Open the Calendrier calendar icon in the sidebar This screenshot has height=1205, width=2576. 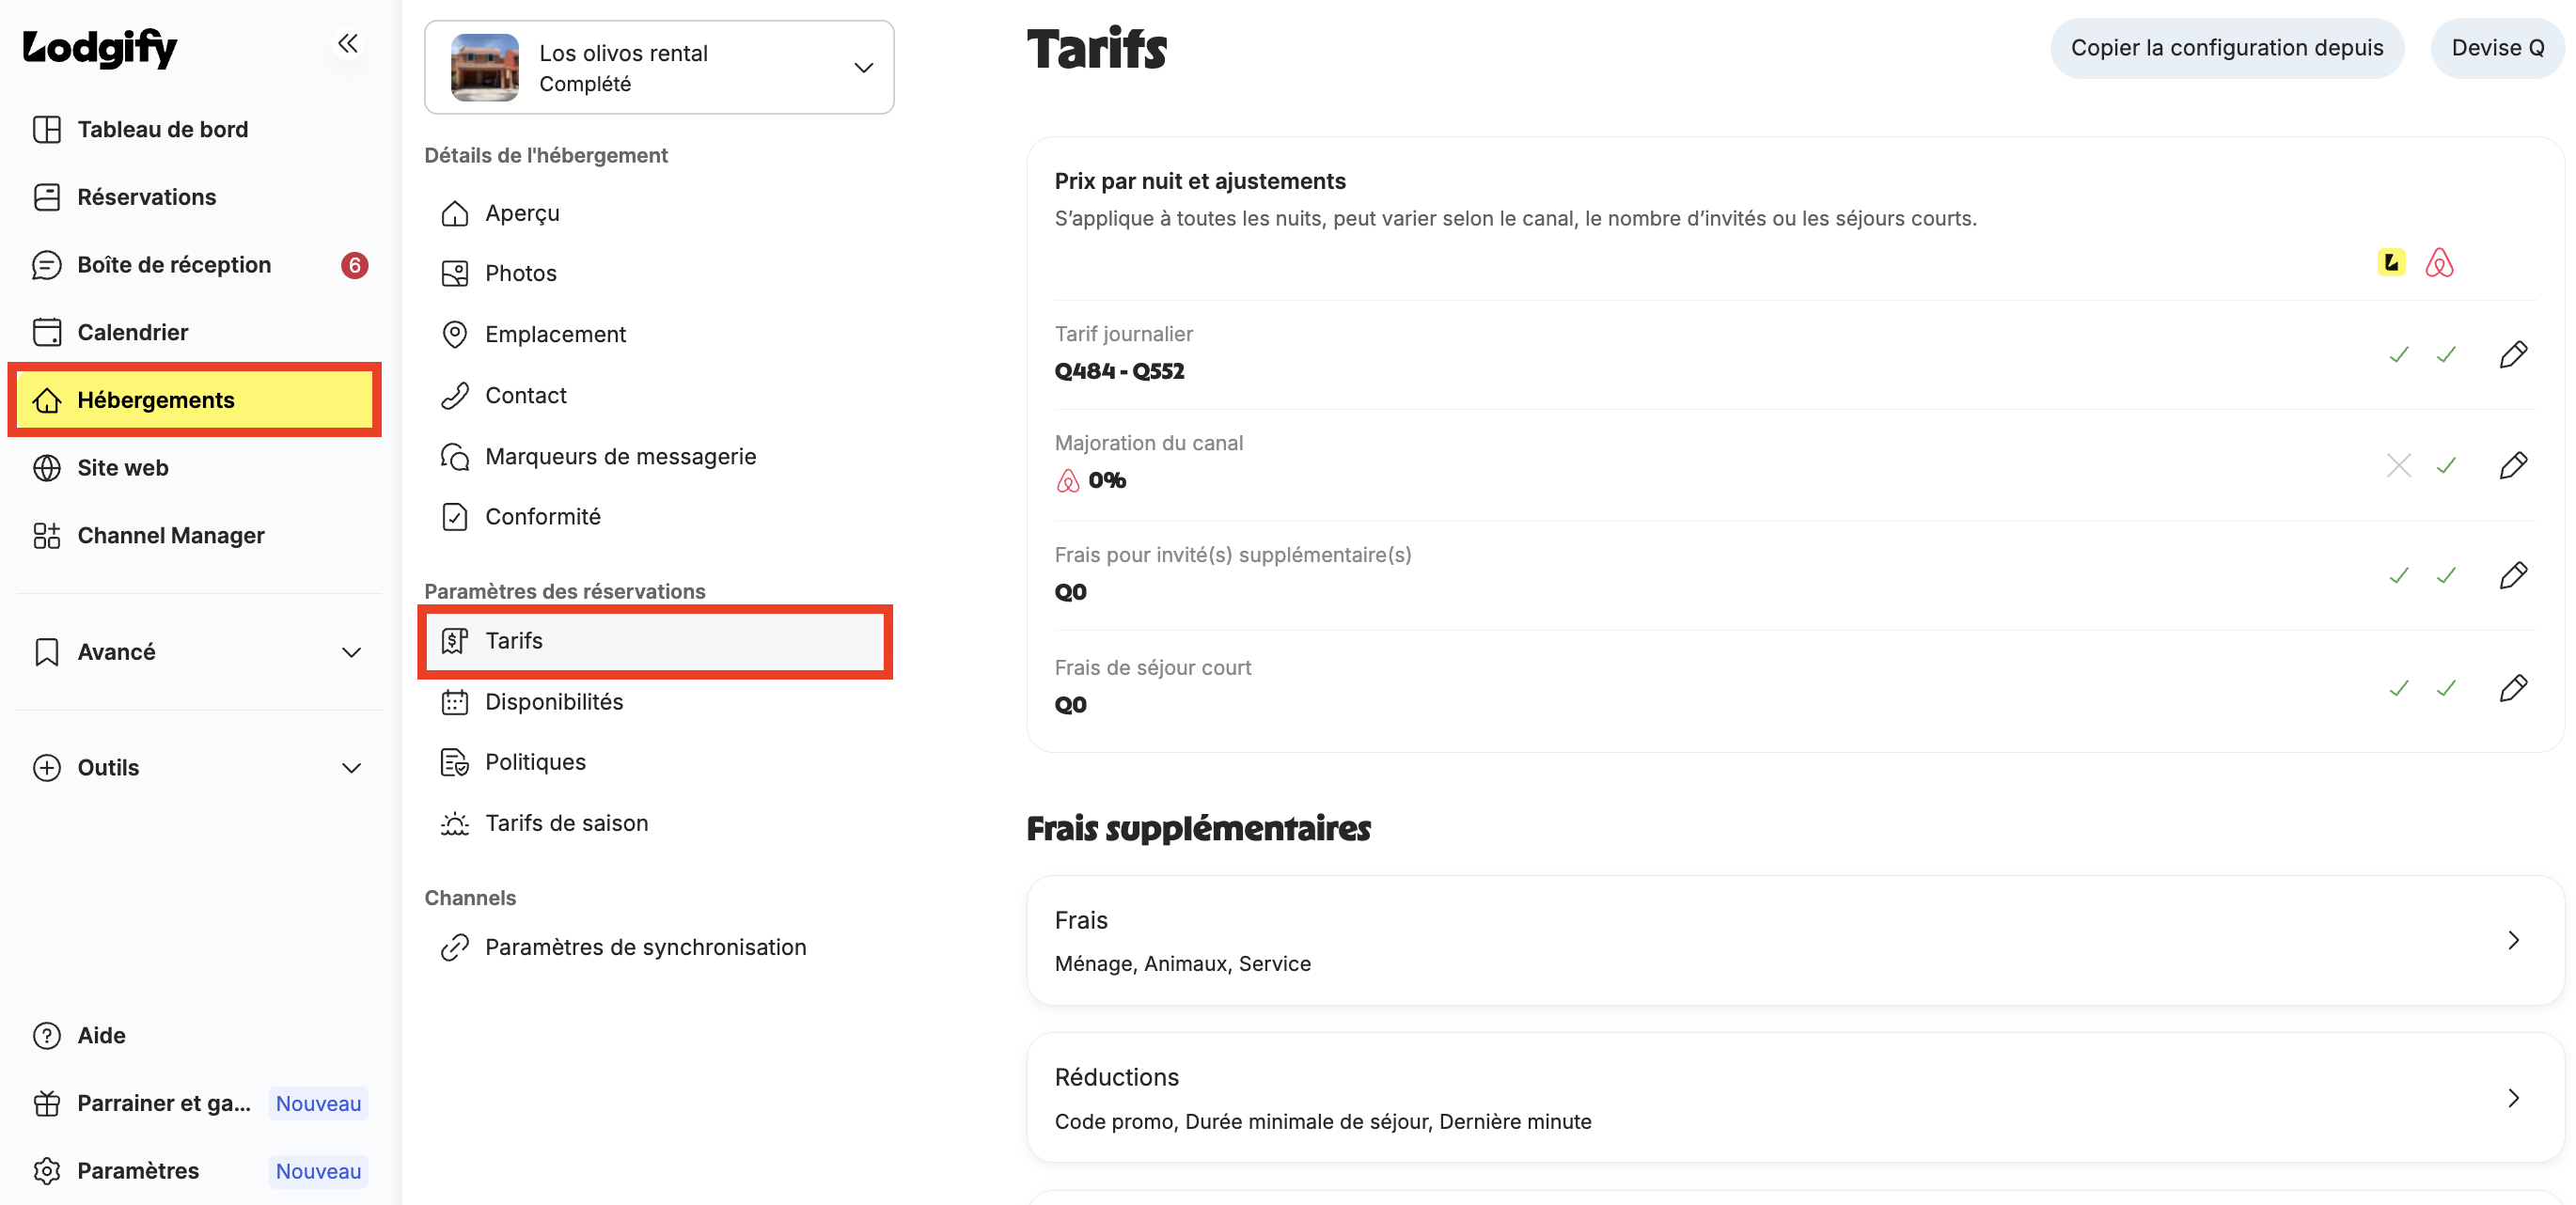click(47, 332)
